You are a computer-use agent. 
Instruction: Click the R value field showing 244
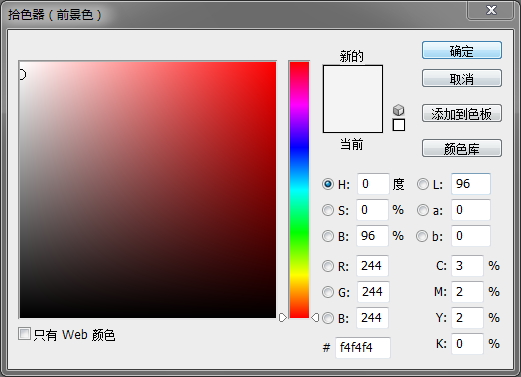[372, 266]
